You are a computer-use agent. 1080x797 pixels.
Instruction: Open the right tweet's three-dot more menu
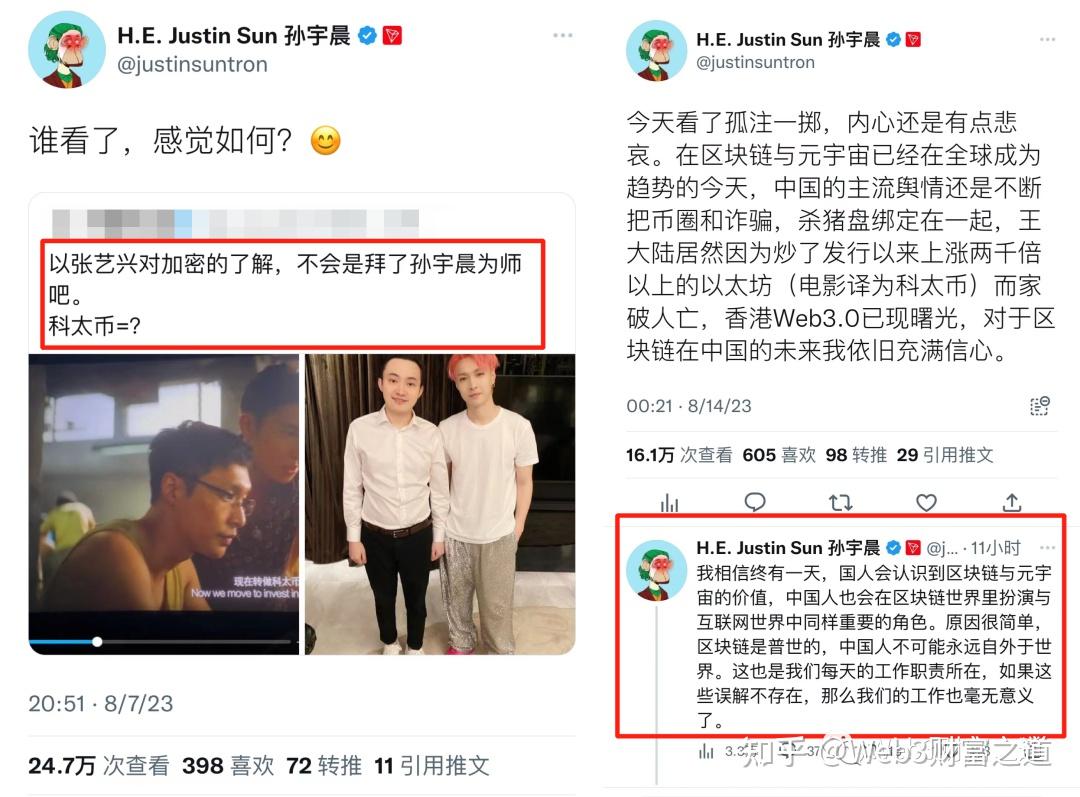[x=1047, y=40]
